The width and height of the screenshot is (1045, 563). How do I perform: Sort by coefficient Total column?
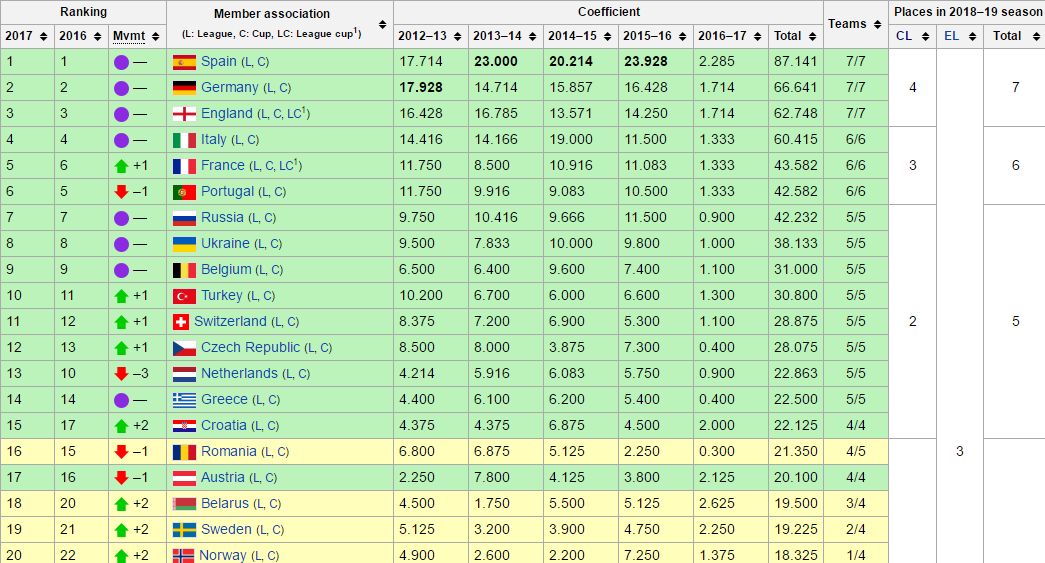tap(812, 37)
